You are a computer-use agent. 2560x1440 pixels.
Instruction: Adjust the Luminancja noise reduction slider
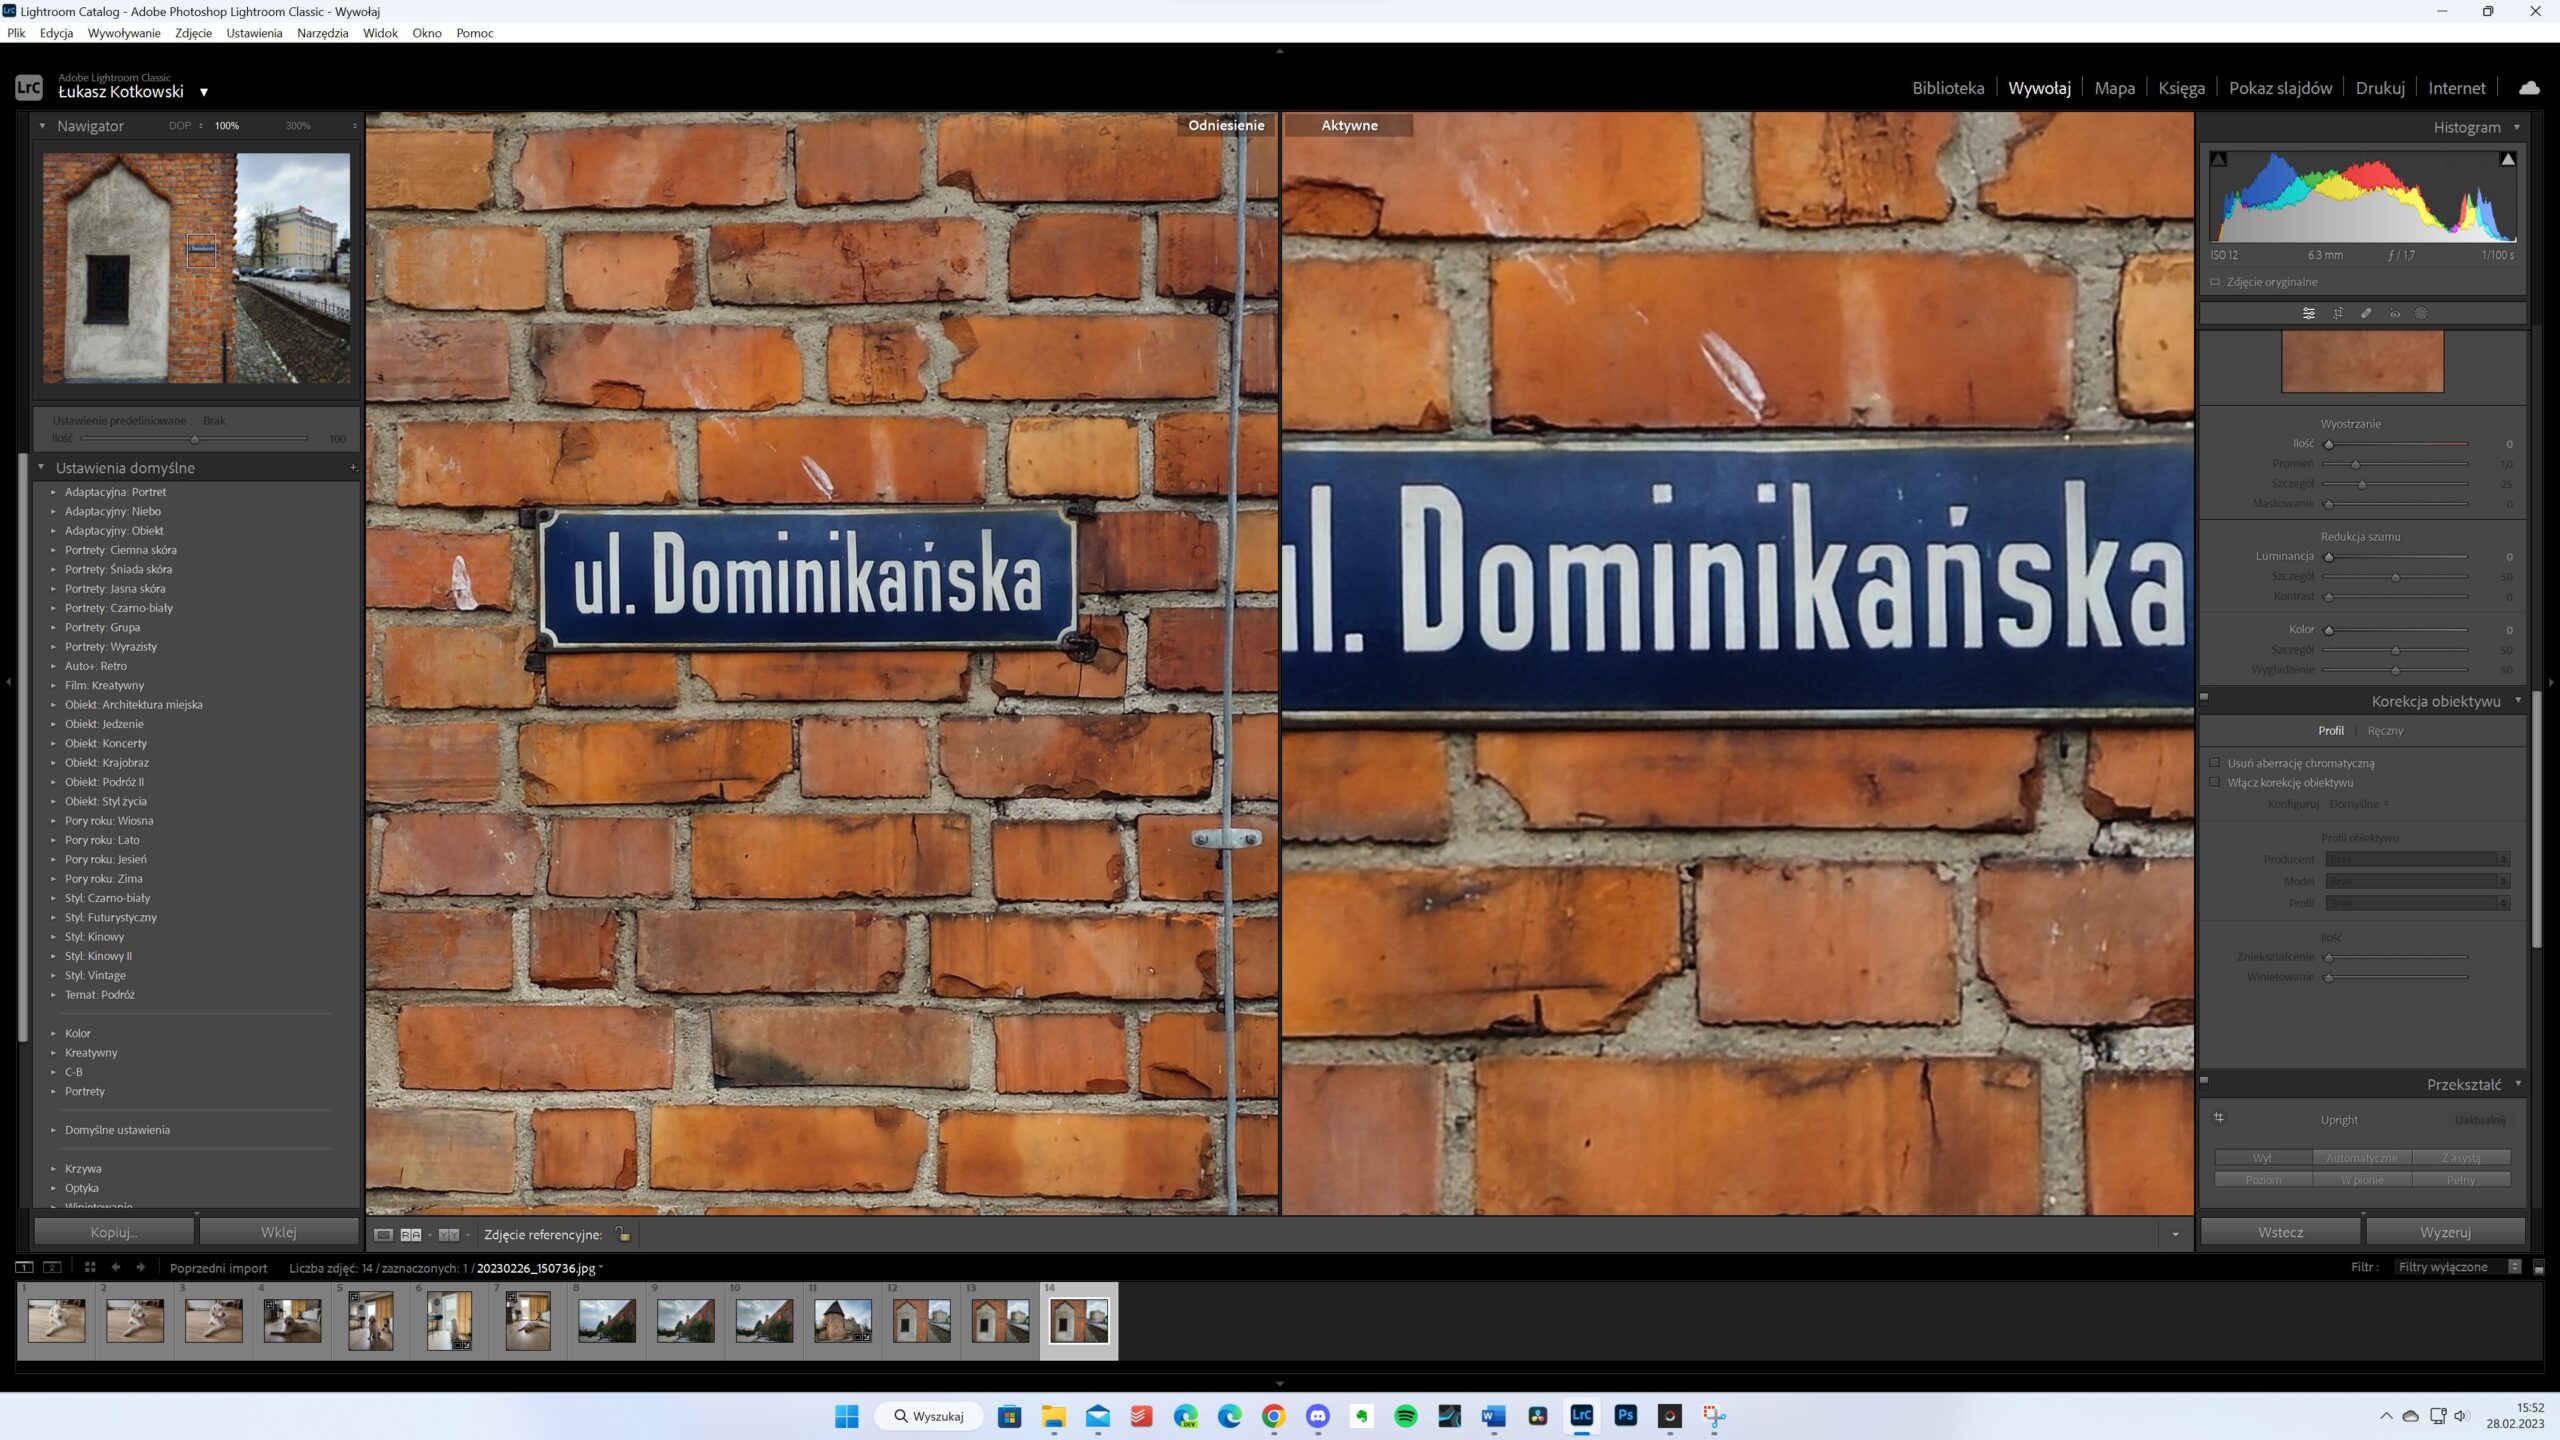pyautogui.click(x=2329, y=557)
